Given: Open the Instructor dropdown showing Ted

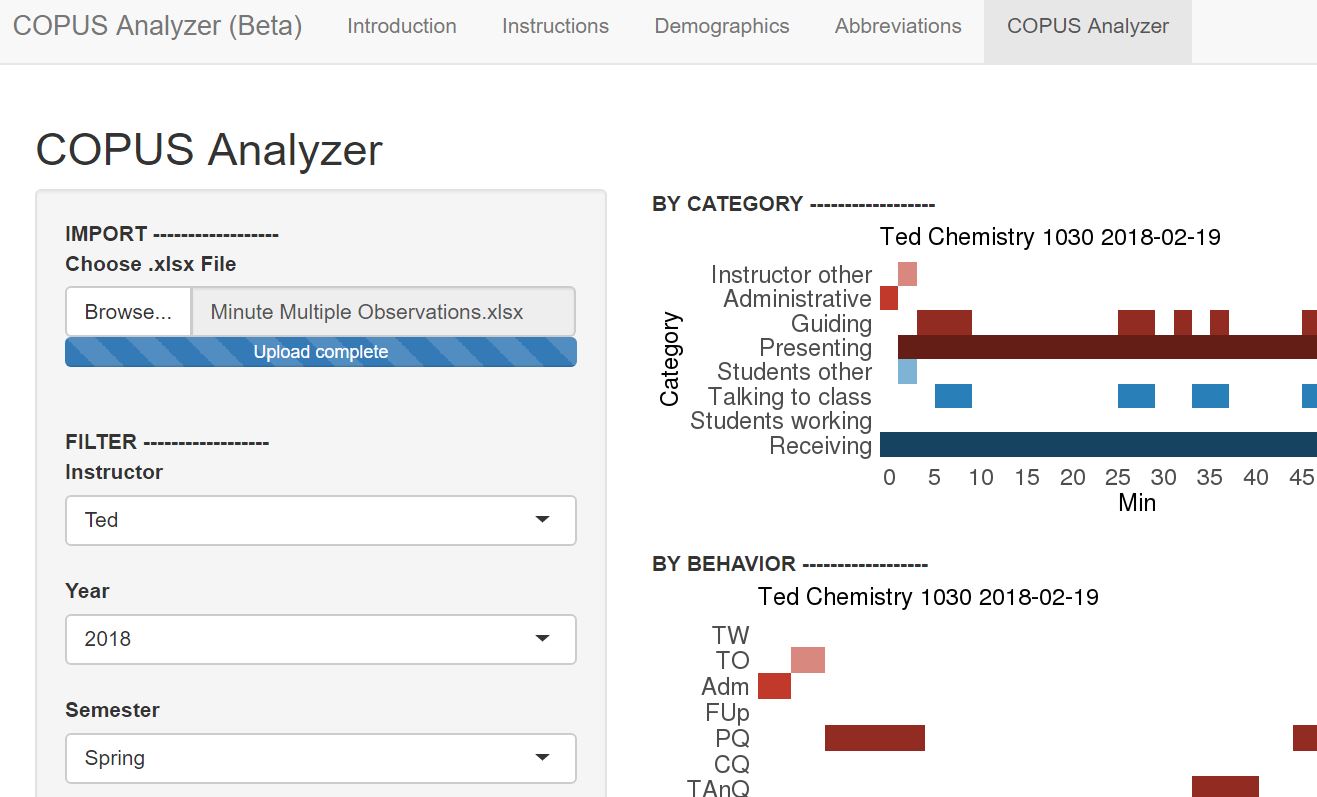Looking at the screenshot, I should (x=320, y=520).
